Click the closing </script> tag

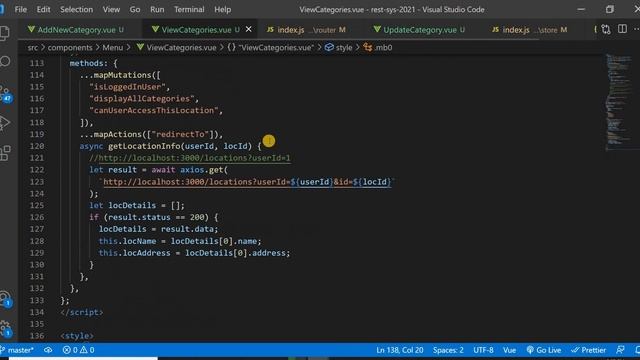tap(82, 312)
